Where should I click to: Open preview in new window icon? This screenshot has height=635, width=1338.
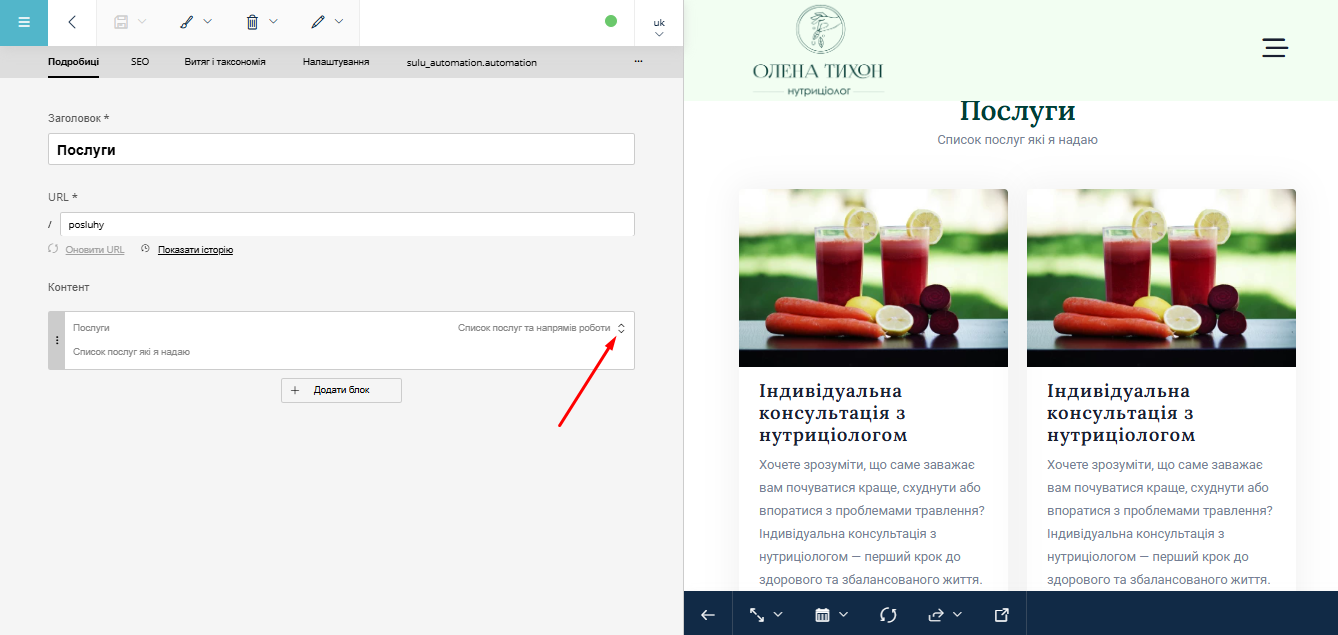pos(1001,614)
